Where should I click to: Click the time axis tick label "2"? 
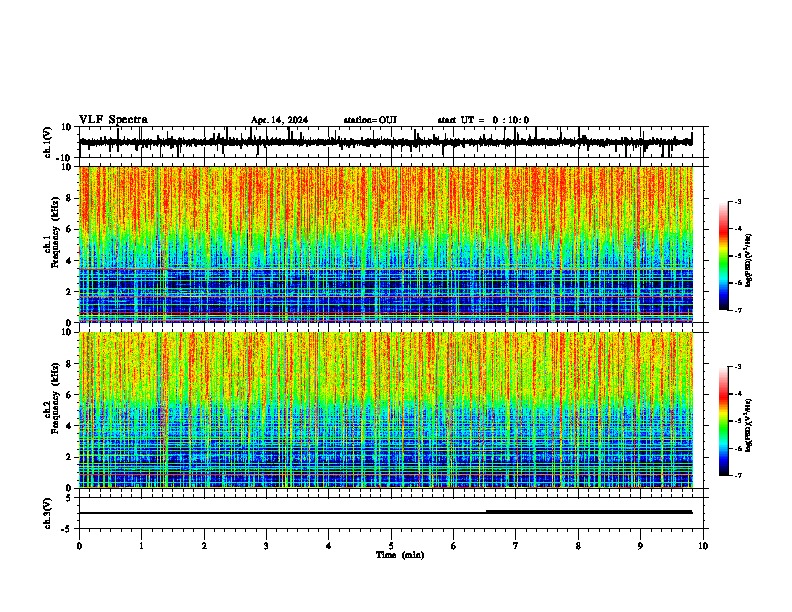[x=204, y=546]
